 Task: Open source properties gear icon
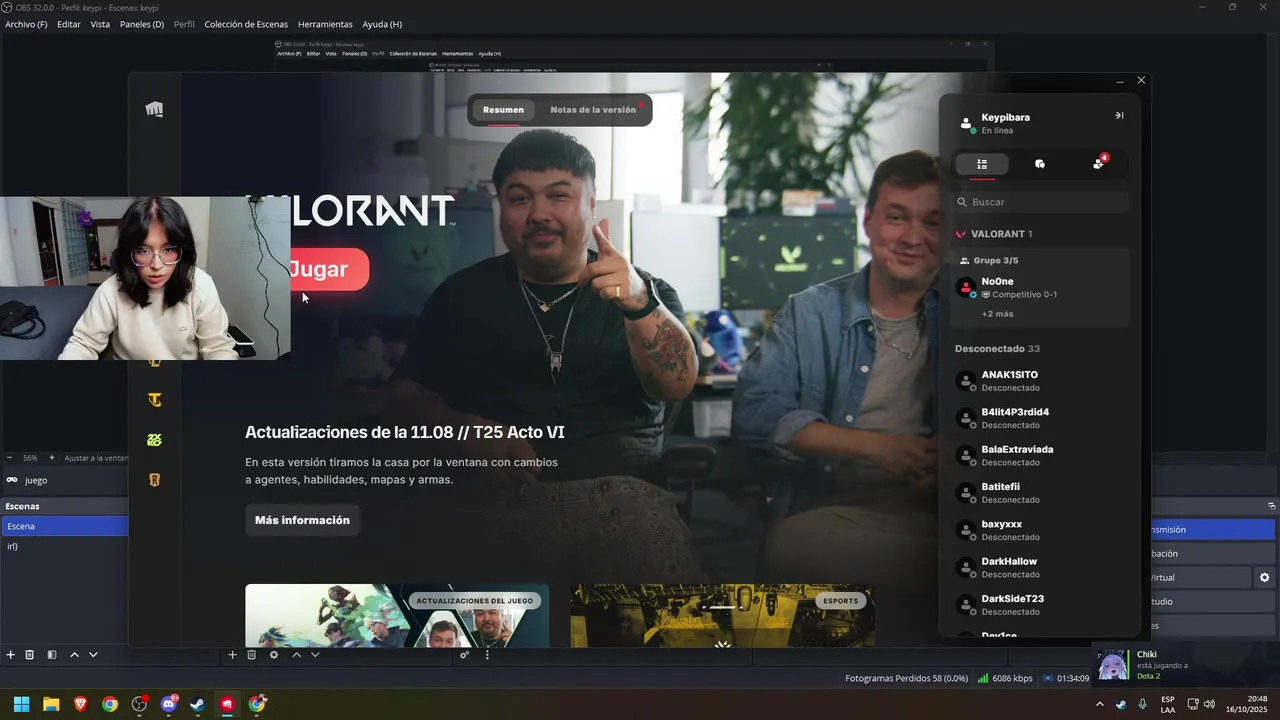coord(274,655)
